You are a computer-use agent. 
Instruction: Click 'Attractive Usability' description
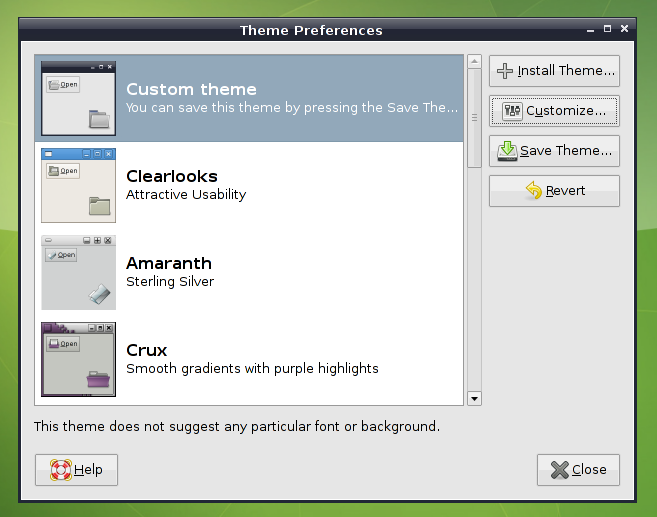(186, 194)
